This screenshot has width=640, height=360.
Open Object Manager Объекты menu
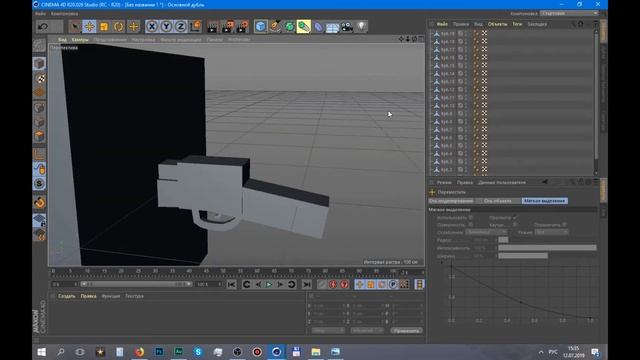tap(498, 24)
